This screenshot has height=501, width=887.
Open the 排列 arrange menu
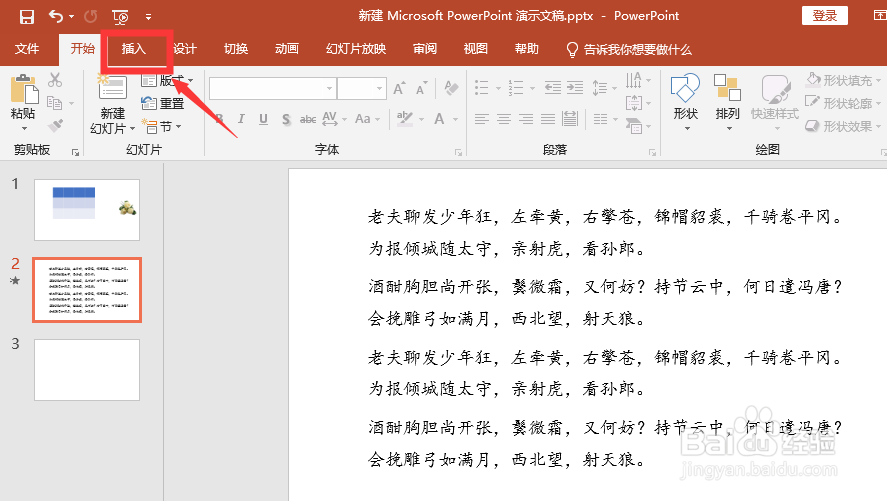(727, 102)
